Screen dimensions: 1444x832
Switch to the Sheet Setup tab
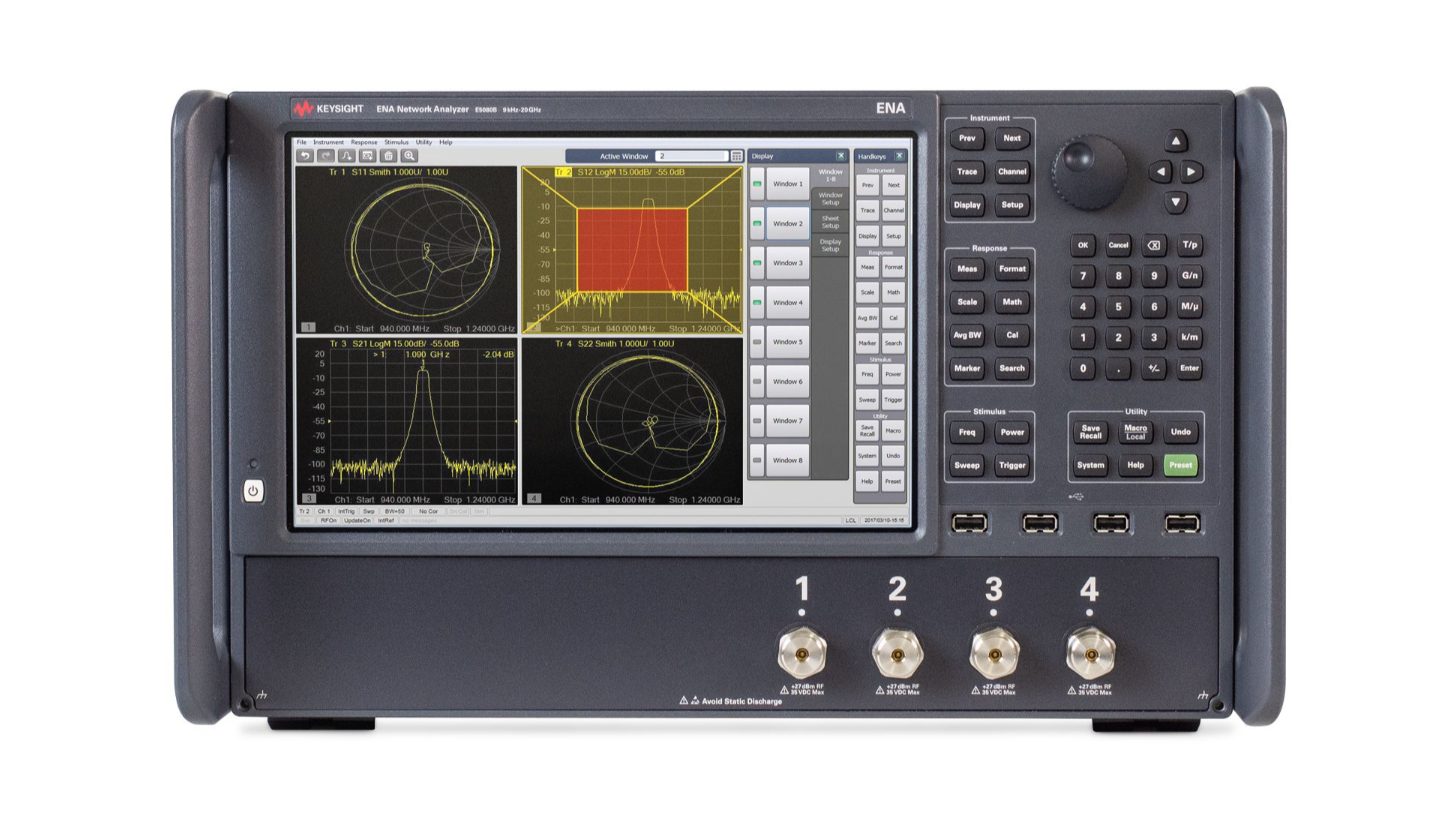[830, 221]
